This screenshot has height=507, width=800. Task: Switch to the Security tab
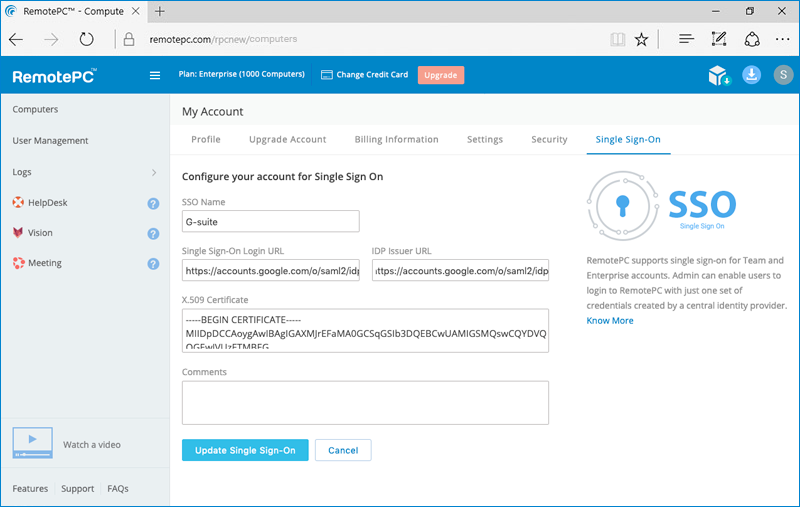click(x=549, y=140)
